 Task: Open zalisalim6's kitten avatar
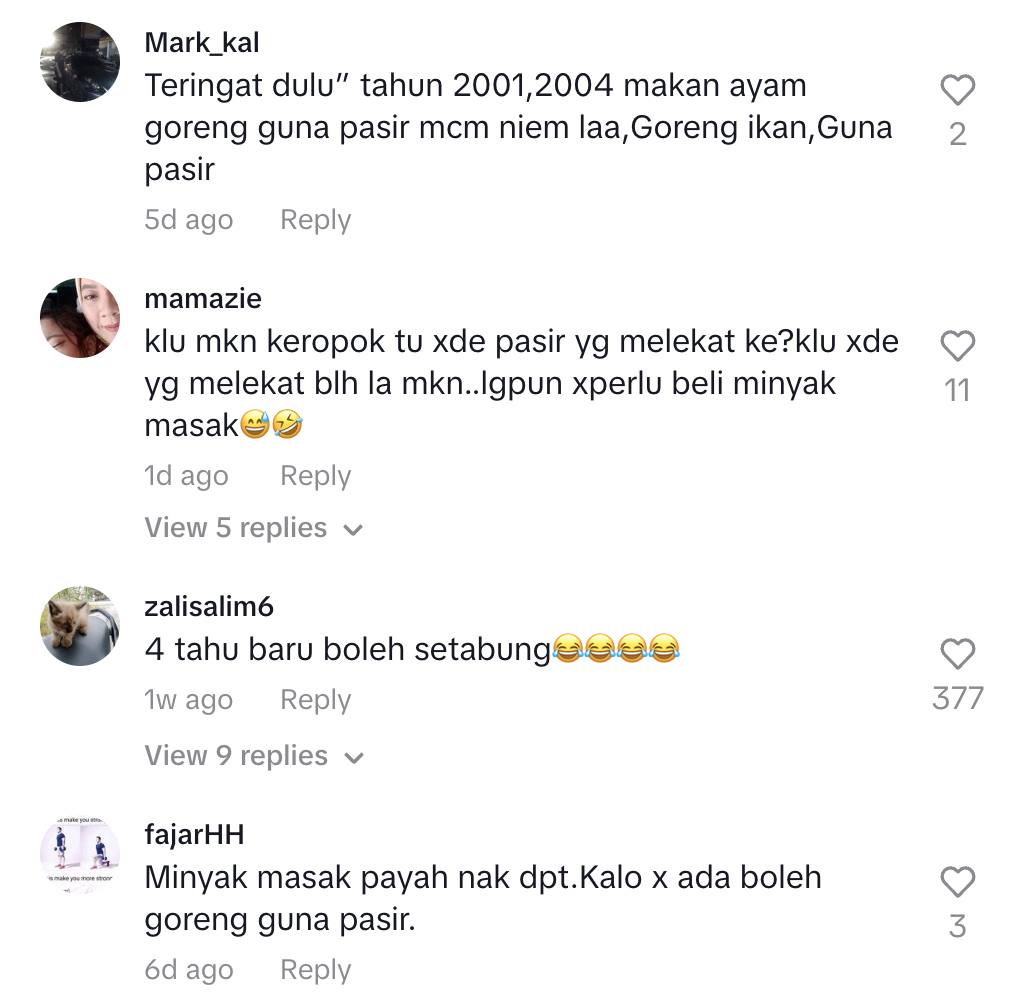pos(80,626)
